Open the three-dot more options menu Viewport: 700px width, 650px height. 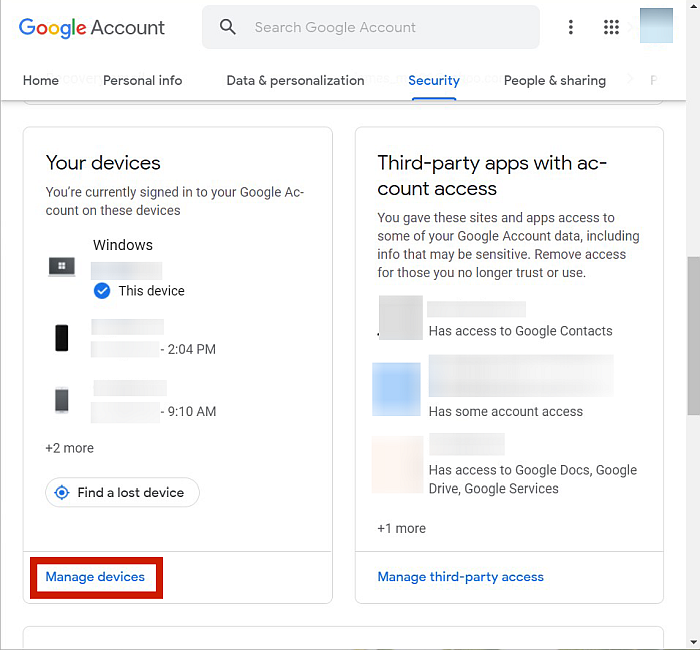pos(571,27)
